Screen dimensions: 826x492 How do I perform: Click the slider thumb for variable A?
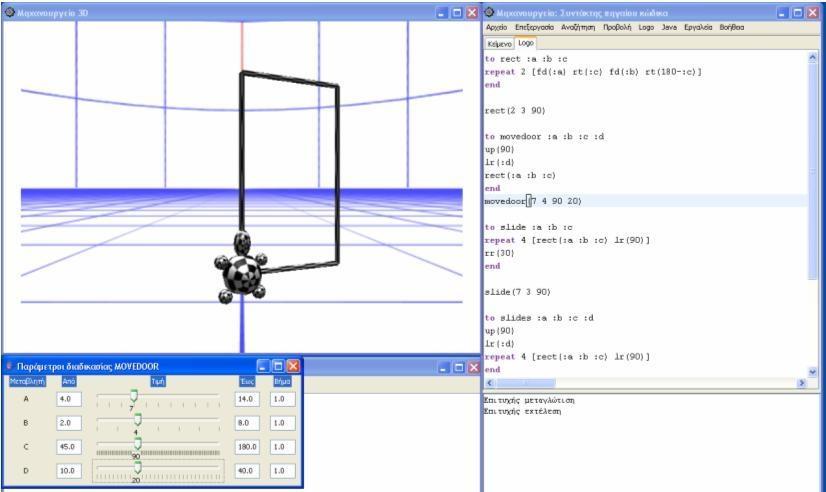point(134,396)
